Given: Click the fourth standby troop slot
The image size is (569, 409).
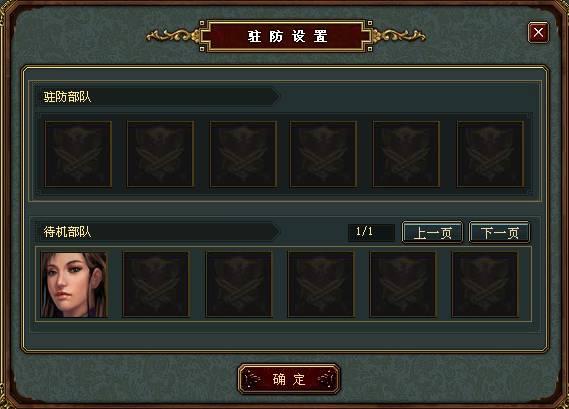Looking at the screenshot, I should [321, 285].
